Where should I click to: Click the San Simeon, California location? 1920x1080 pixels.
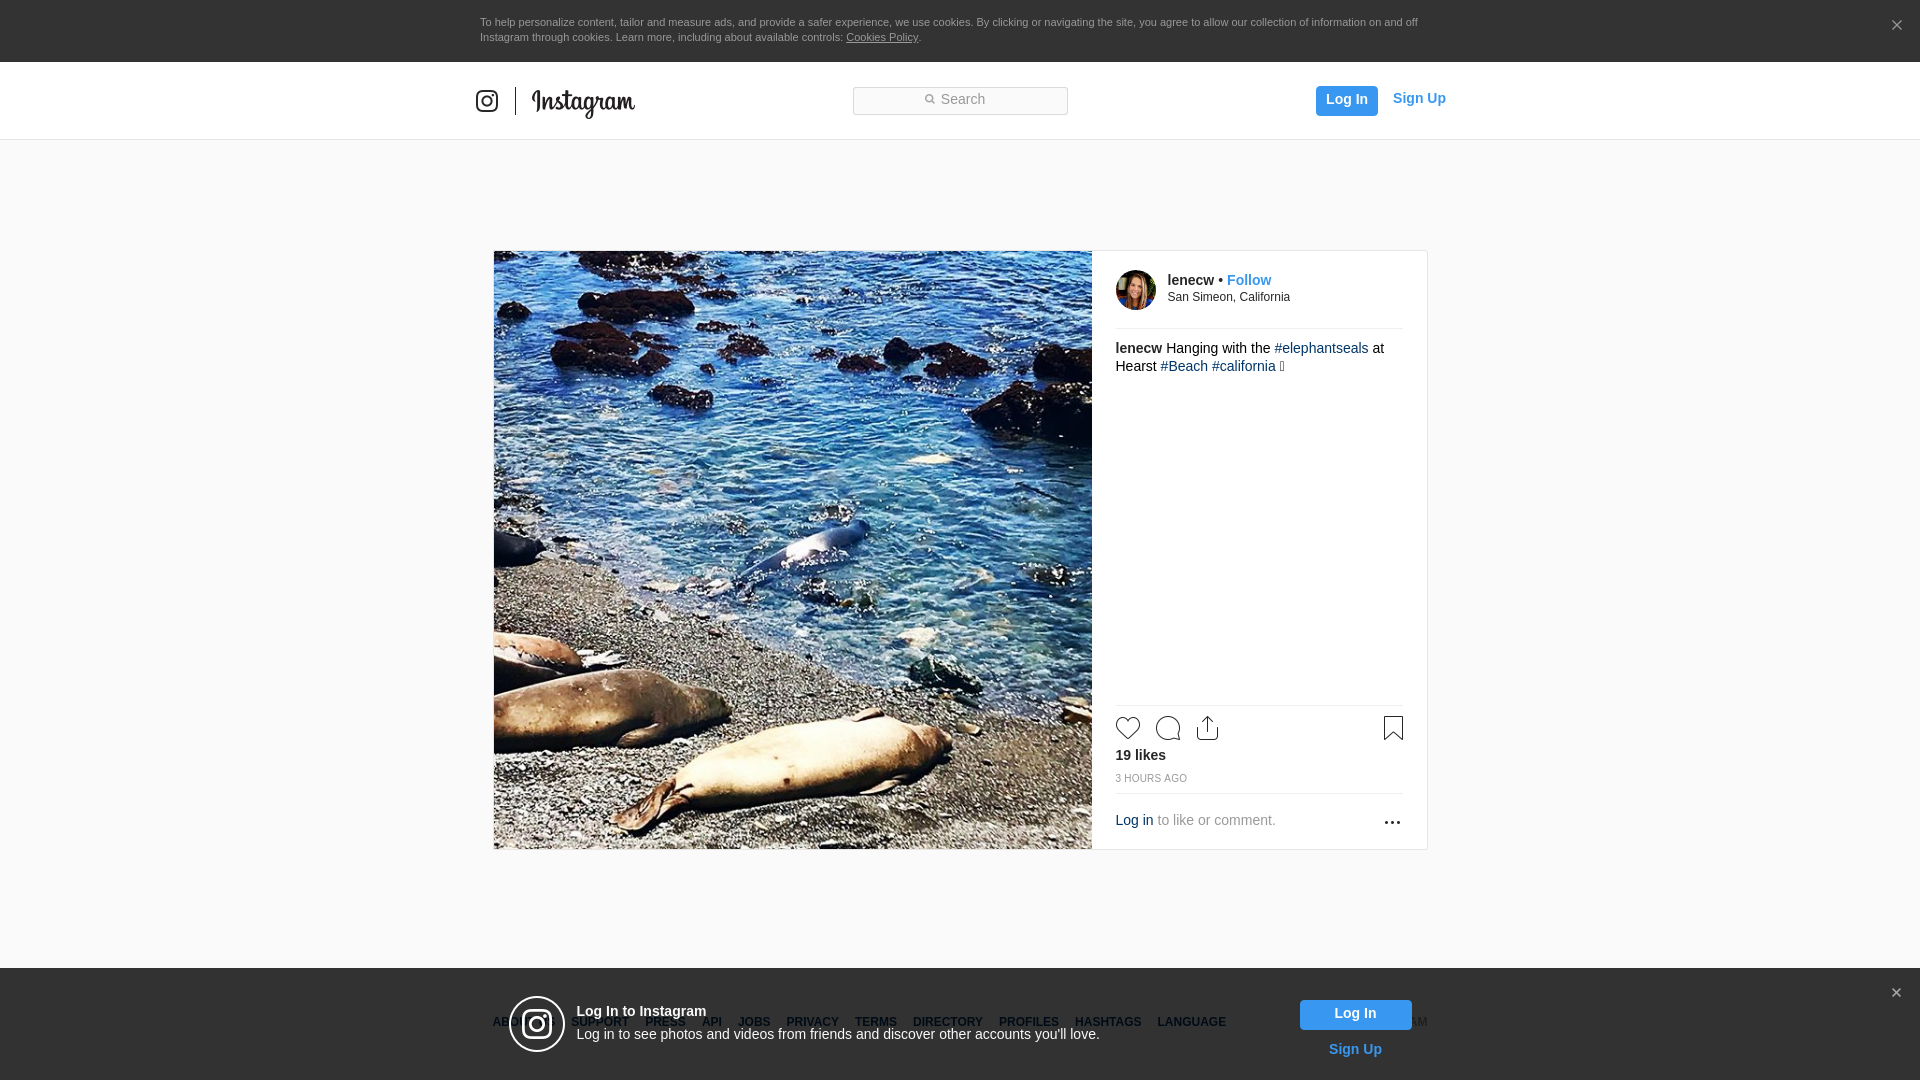click(x=1228, y=297)
